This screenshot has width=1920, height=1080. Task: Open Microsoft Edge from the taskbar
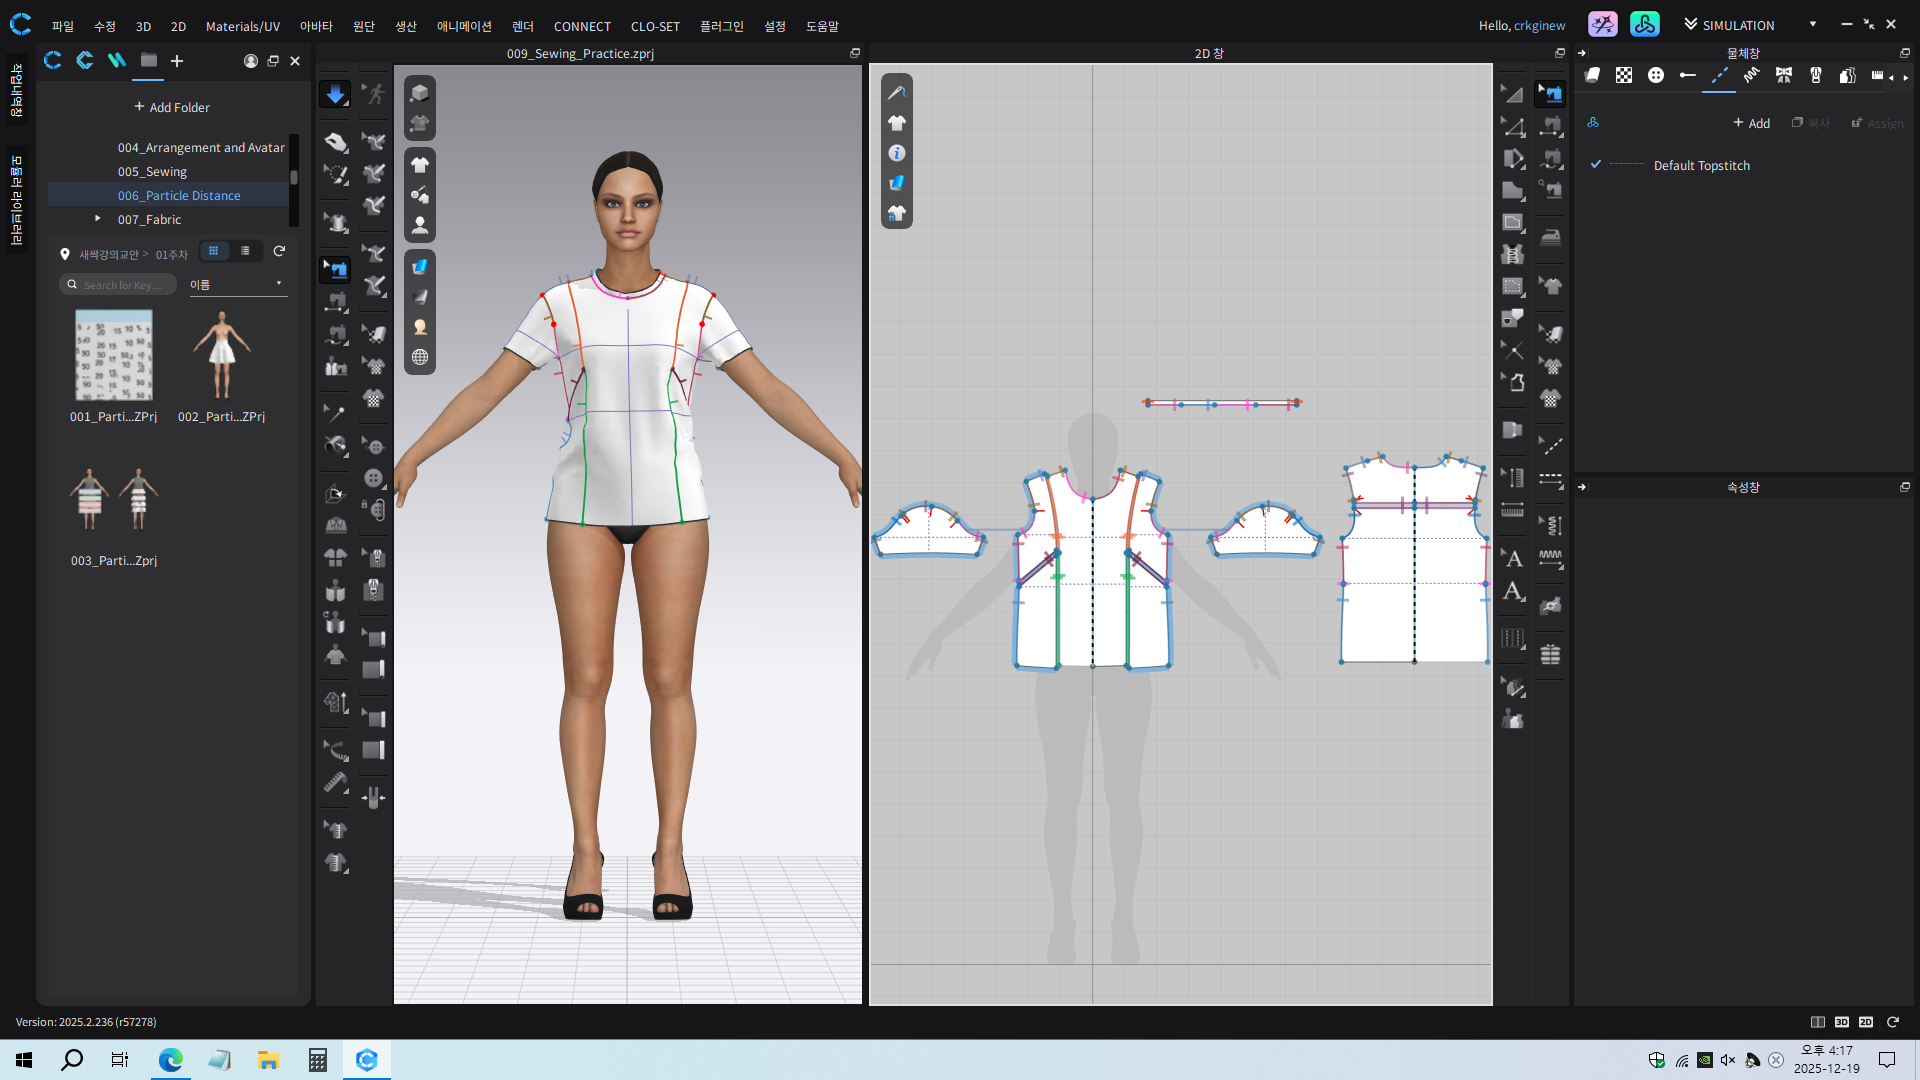171,1060
